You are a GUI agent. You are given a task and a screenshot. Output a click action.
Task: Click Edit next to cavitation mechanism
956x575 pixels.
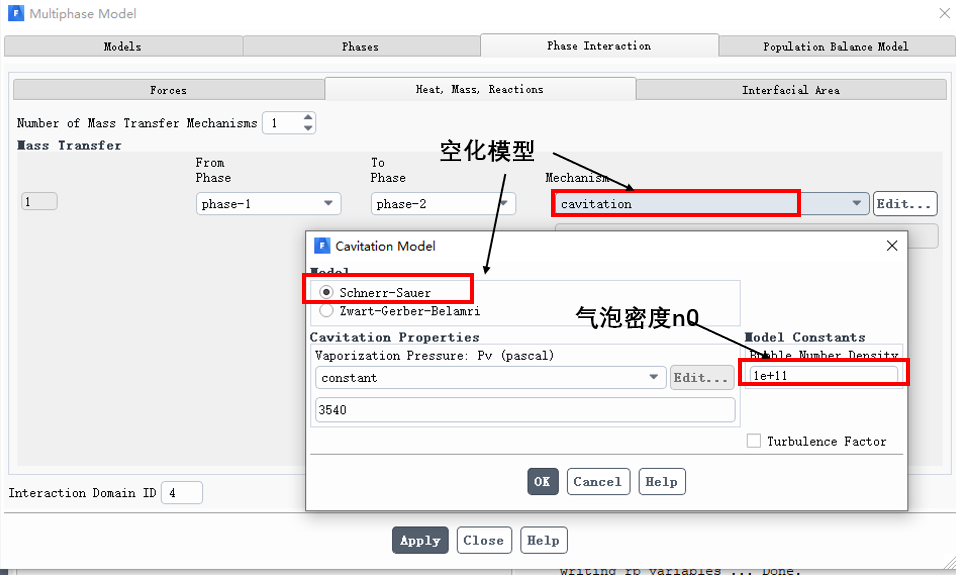905,204
